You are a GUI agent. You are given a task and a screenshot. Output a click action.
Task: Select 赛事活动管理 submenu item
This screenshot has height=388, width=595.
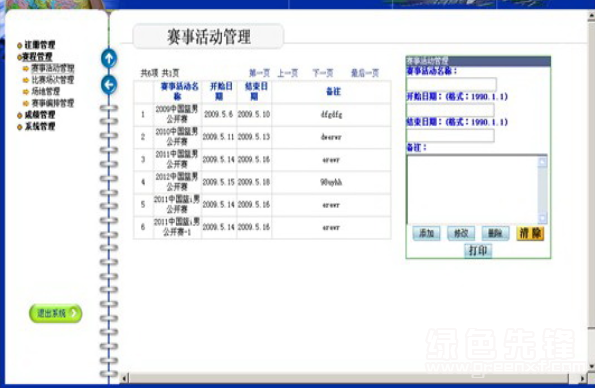[52, 68]
